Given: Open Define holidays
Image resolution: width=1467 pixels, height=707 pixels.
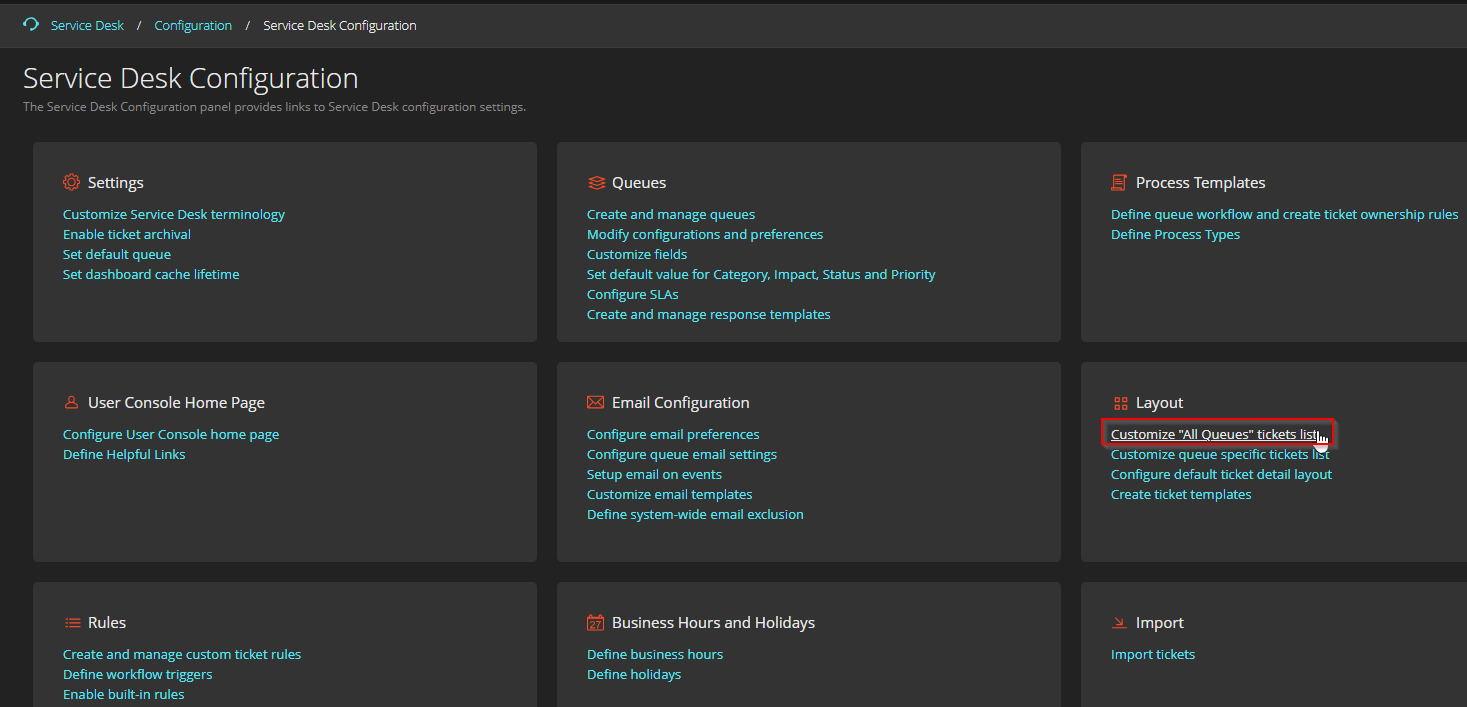Looking at the screenshot, I should click(634, 673).
